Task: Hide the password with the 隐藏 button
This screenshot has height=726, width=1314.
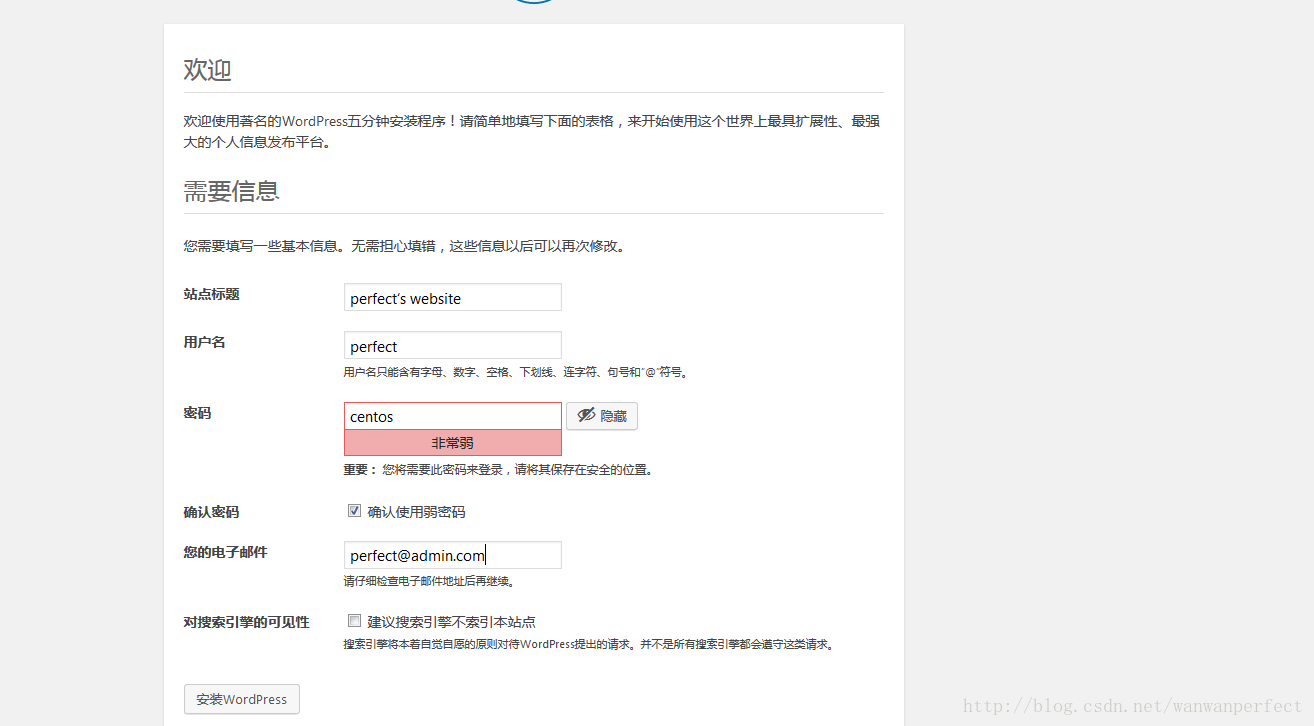Action: click(x=602, y=416)
